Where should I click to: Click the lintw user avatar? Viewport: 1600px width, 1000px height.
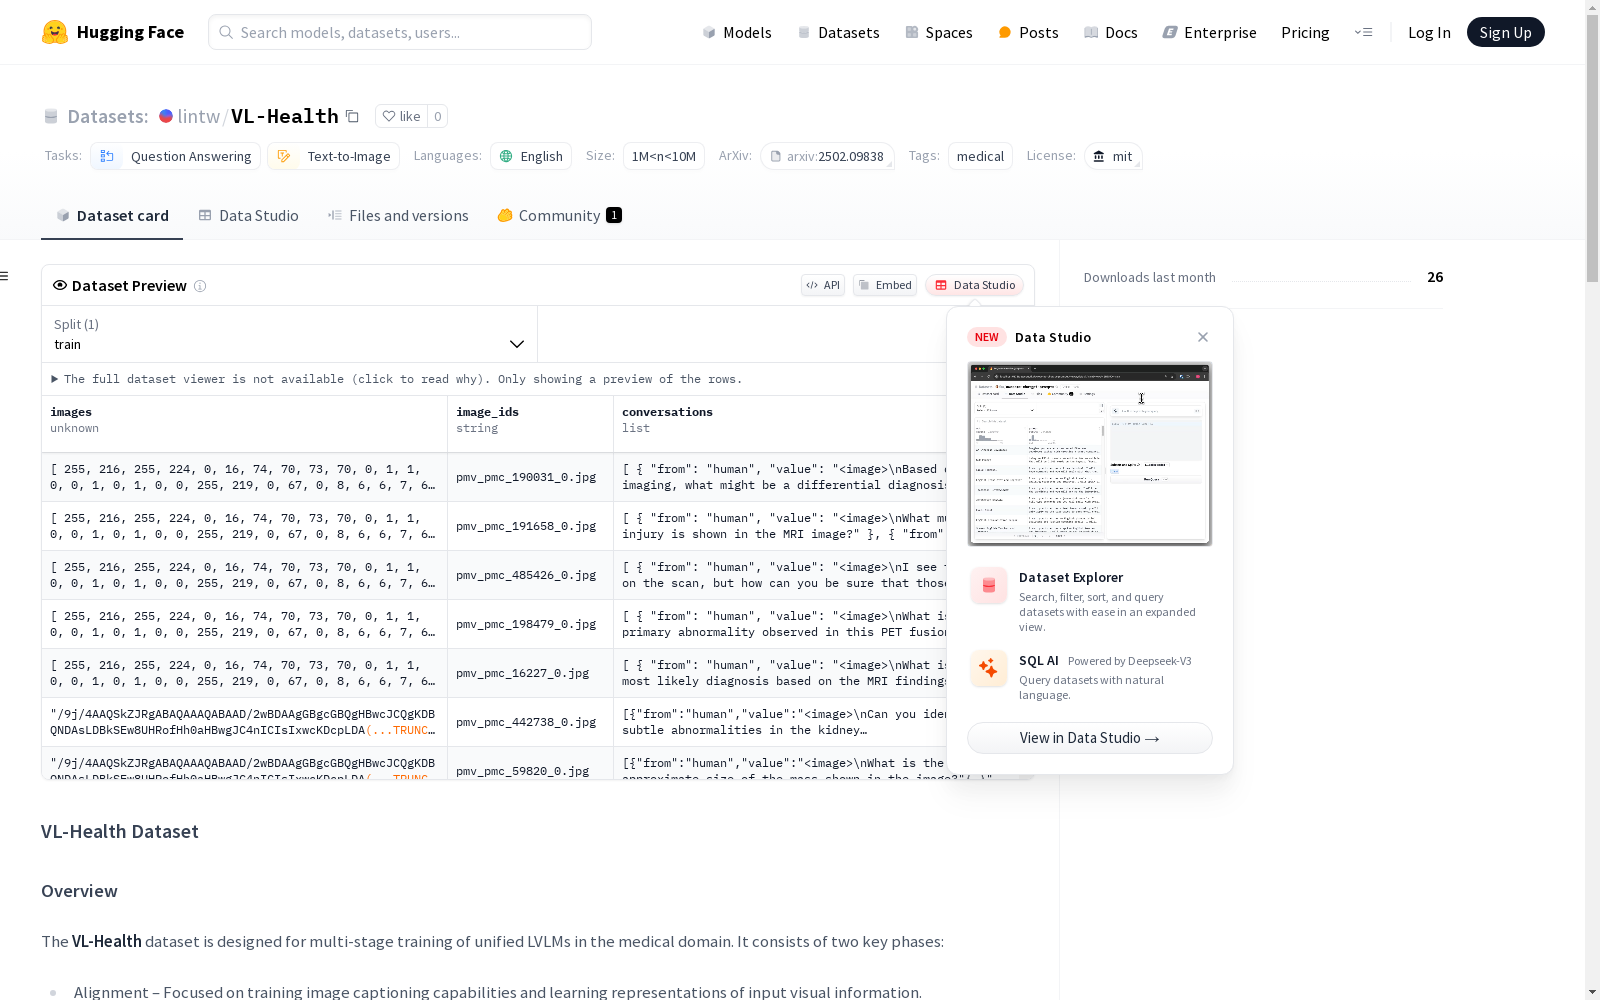(166, 116)
